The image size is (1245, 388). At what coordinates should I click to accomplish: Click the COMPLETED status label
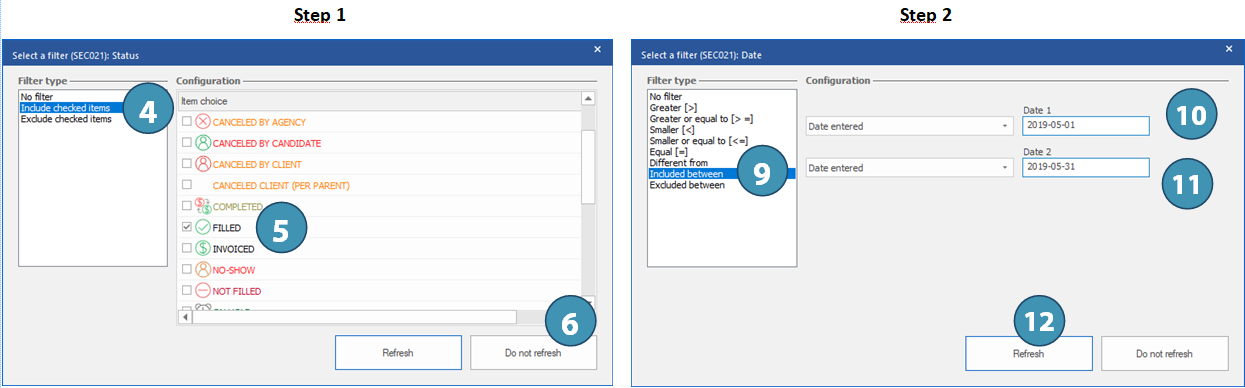pyautogui.click(x=237, y=207)
